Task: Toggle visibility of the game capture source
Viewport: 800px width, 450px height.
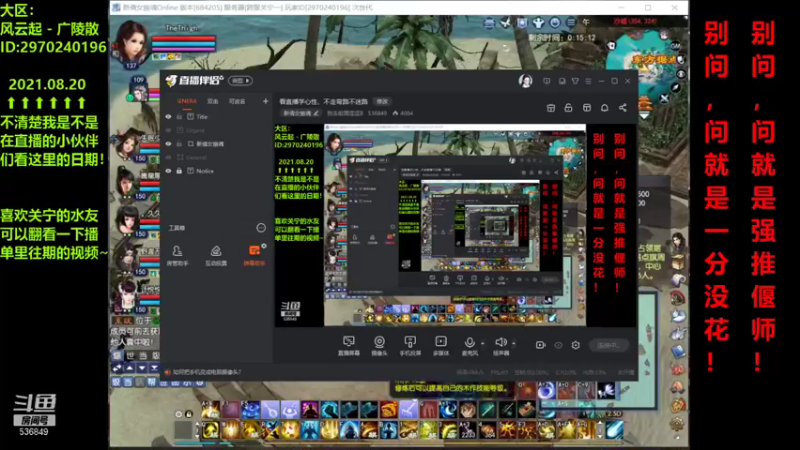Action: 168,144
